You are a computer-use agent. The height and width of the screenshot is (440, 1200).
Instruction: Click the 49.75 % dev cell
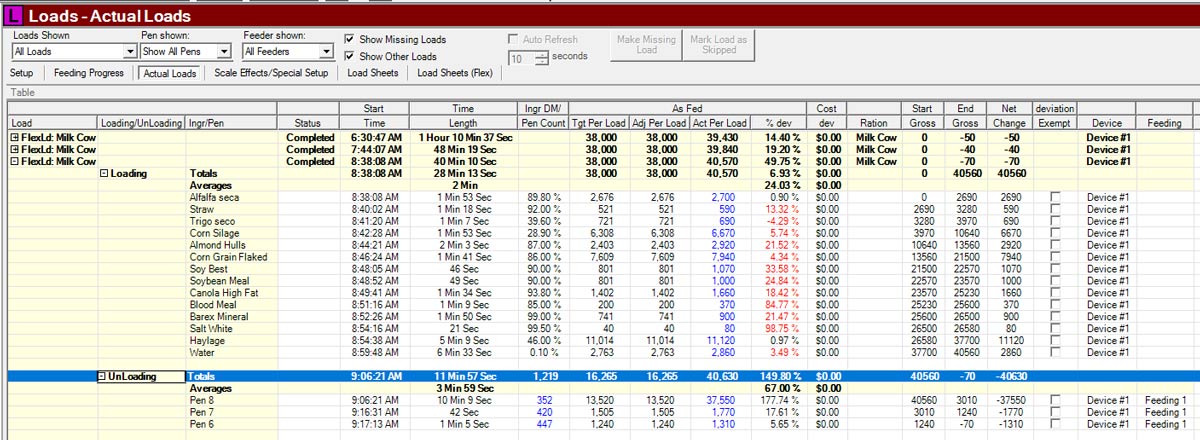[x=784, y=162]
